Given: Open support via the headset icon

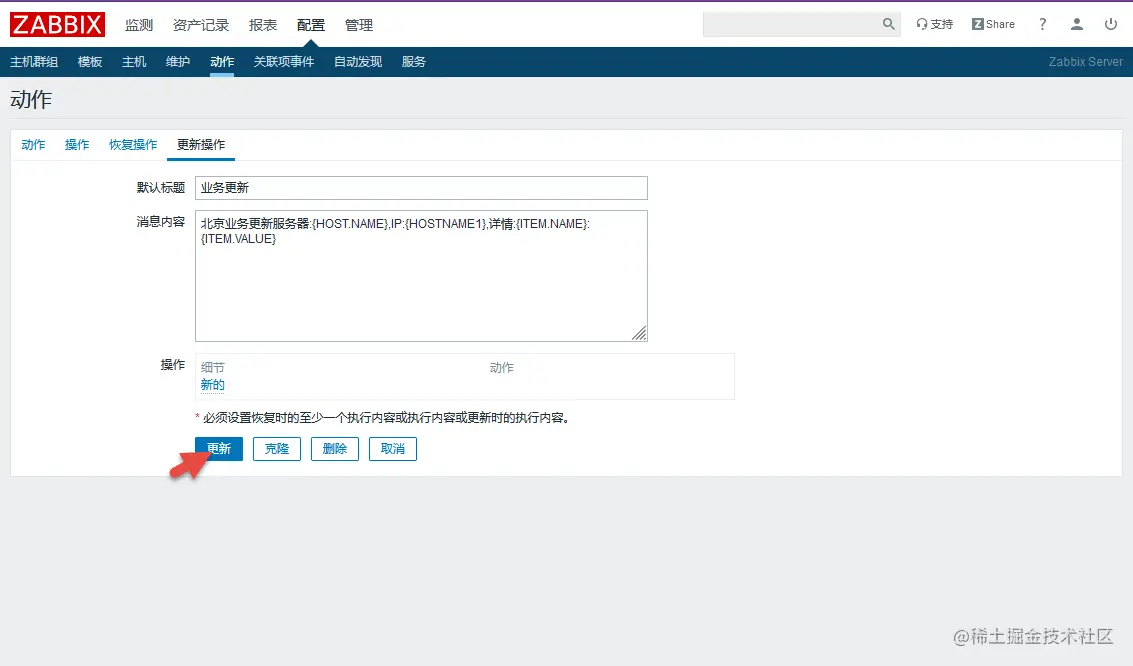Looking at the screenshot, I should pos(933,23).
